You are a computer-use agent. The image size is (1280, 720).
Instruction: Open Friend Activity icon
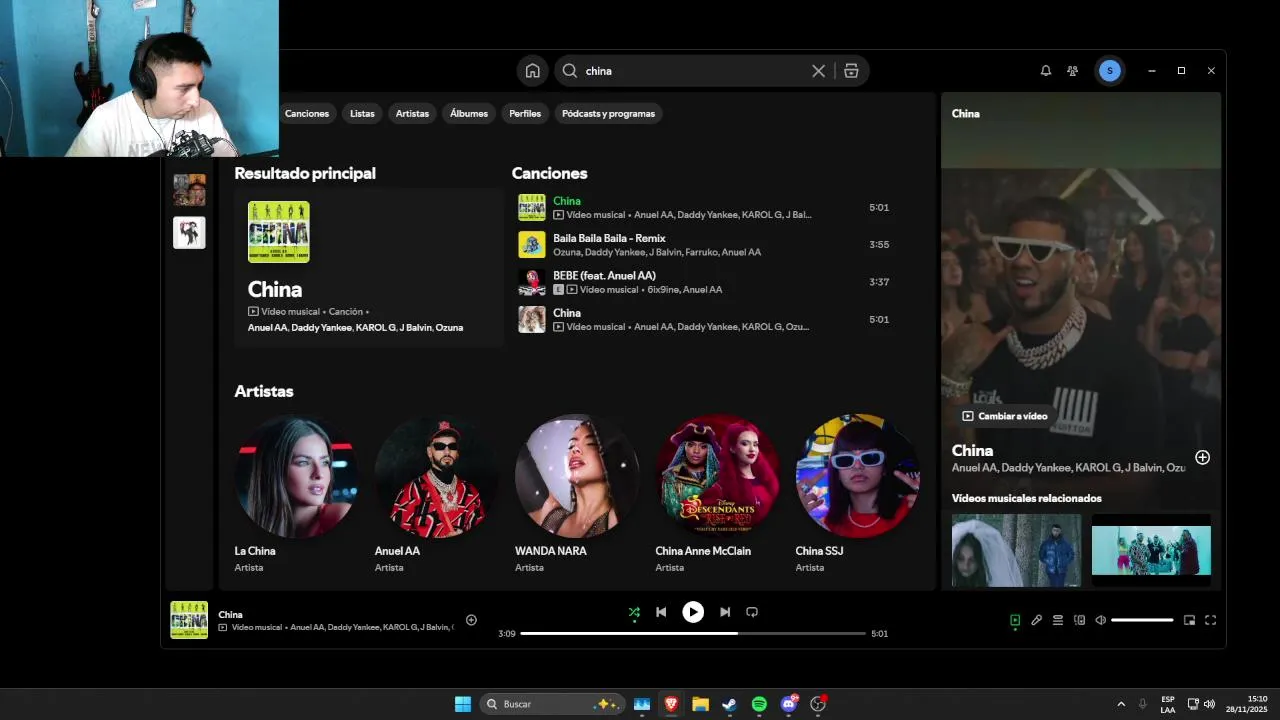1073,71
